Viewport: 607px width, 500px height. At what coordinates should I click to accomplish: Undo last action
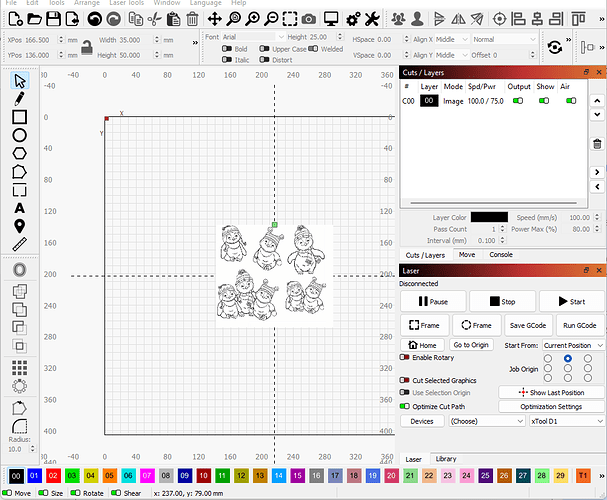(94, 19)
